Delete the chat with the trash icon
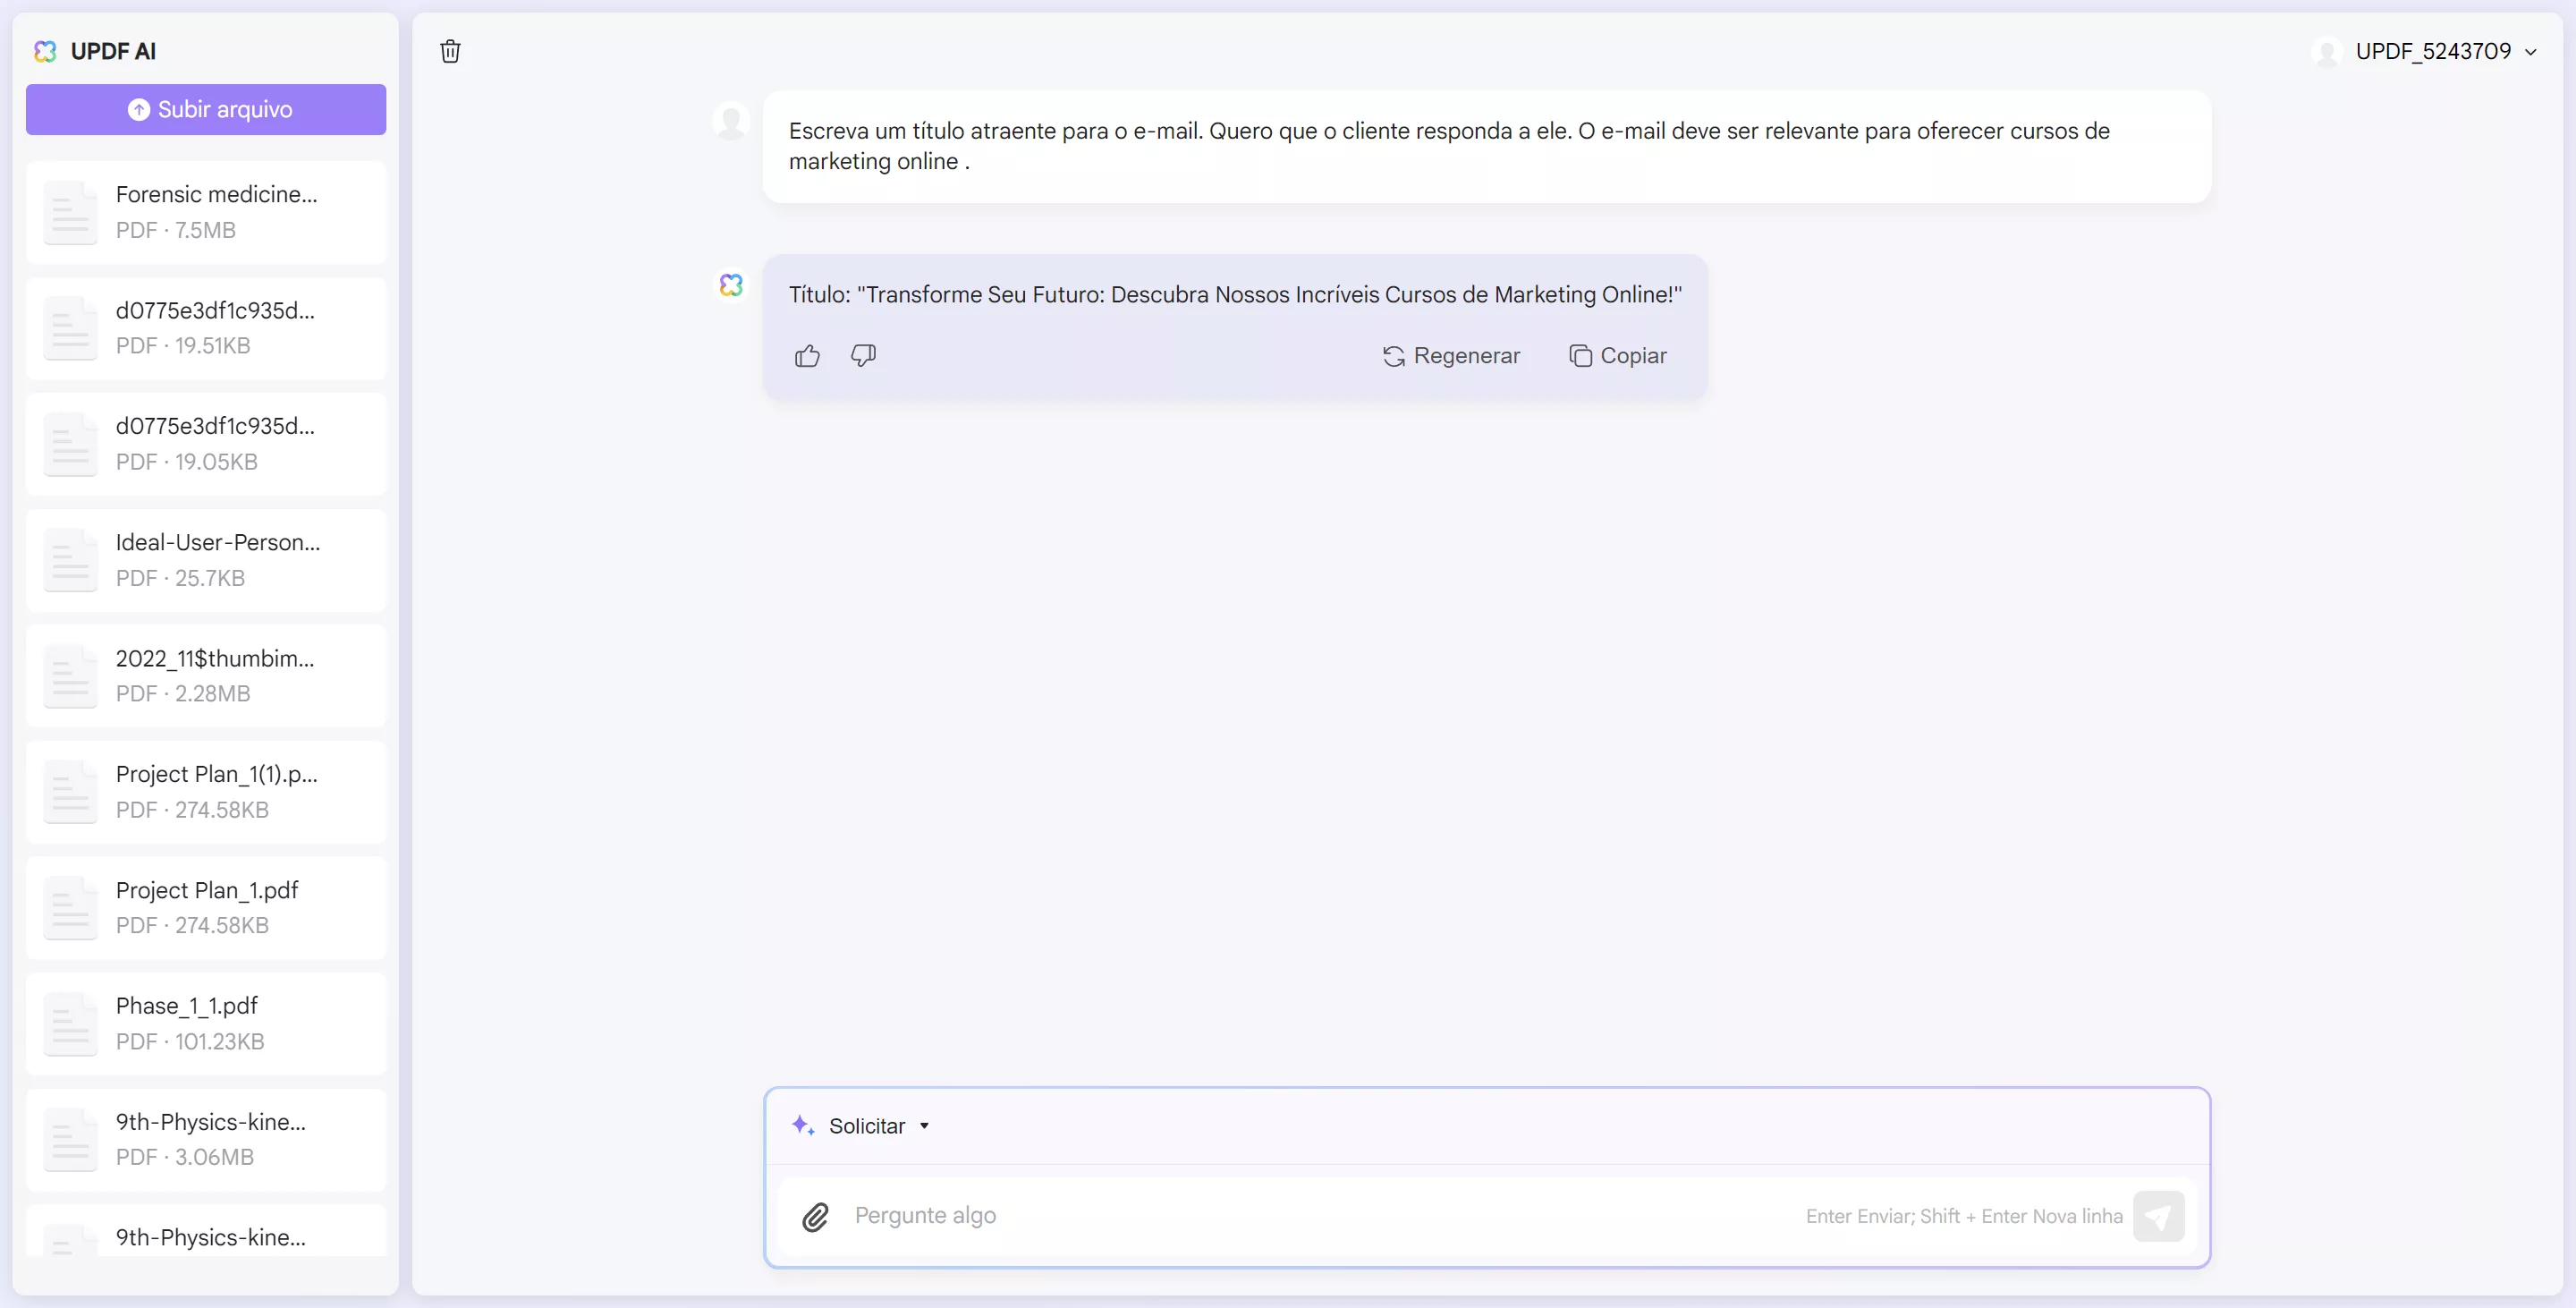 449,51
